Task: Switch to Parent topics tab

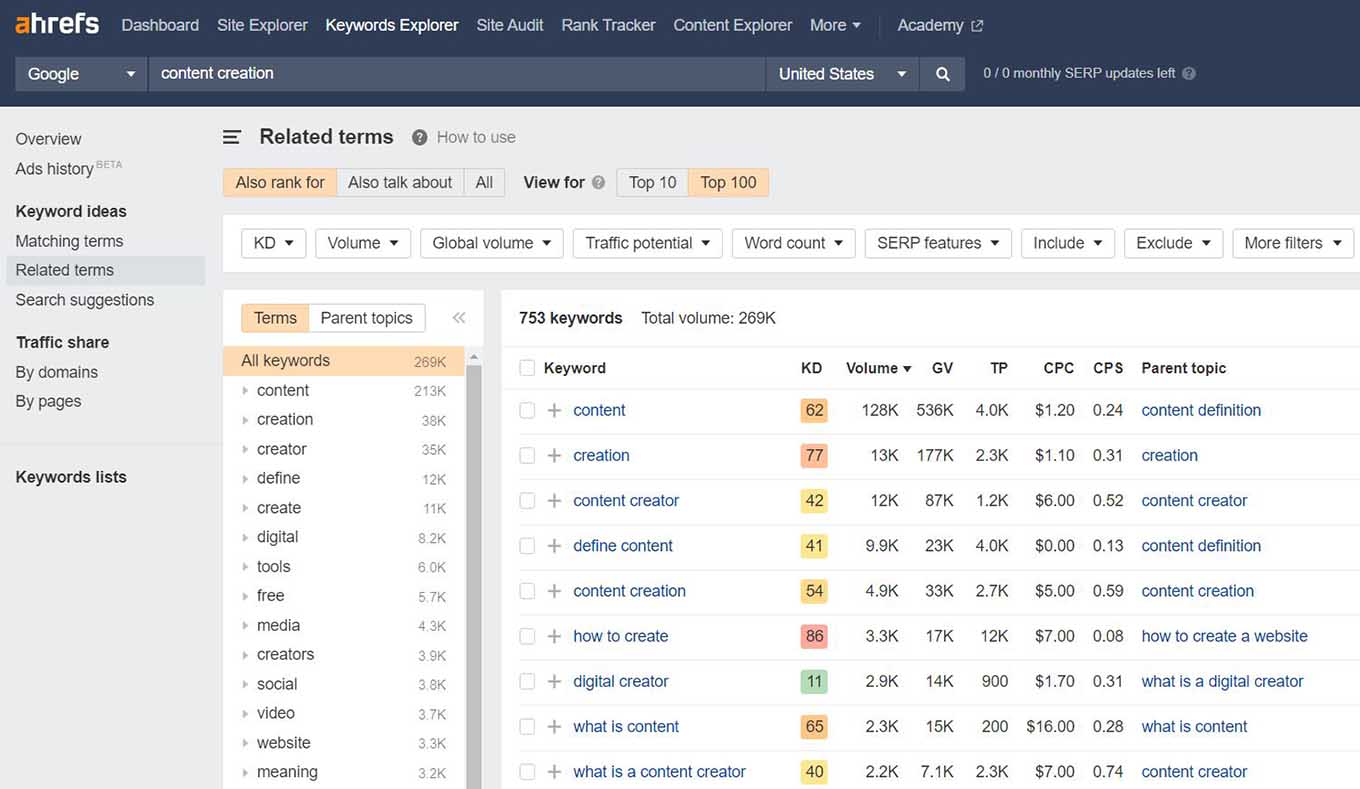Action: tap(367, 318)
